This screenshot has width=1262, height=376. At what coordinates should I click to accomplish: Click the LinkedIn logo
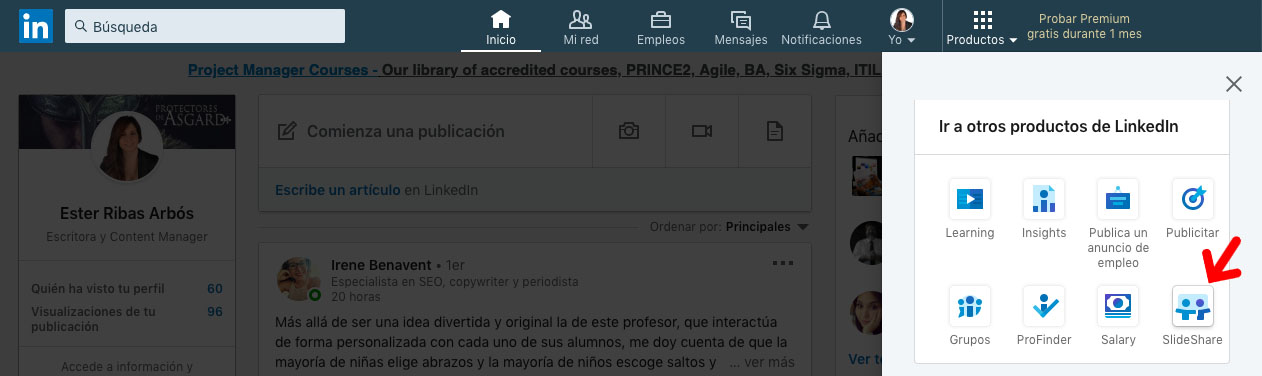(x=36, y=26)
